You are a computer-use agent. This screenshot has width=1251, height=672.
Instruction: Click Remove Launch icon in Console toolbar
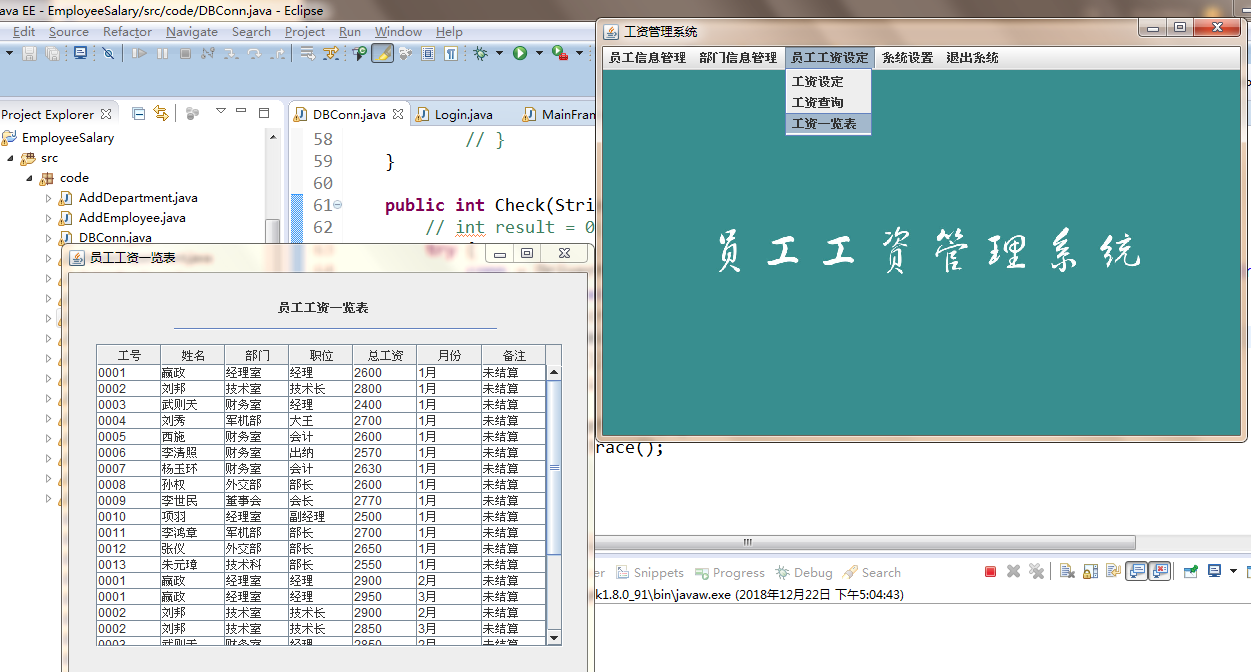pyautogui.click(x=1013, y=572)
